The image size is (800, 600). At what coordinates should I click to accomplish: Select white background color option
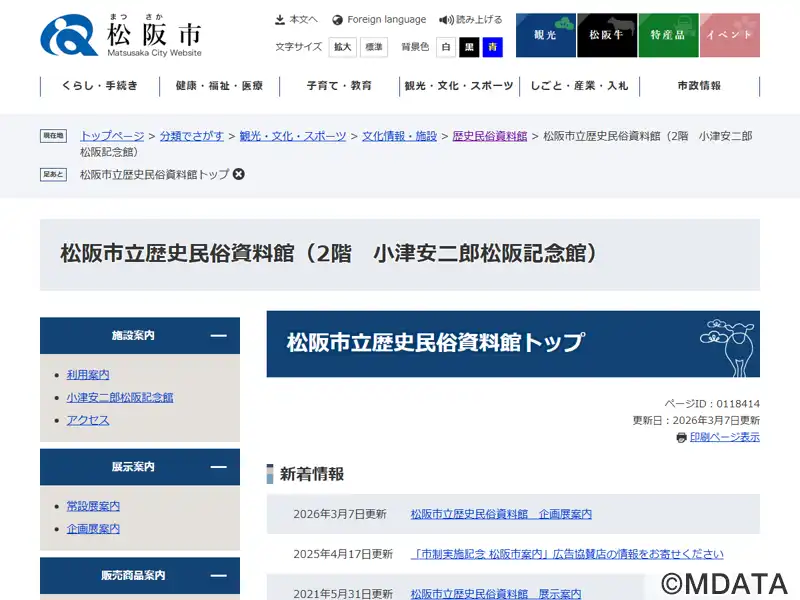coord(446,47)
